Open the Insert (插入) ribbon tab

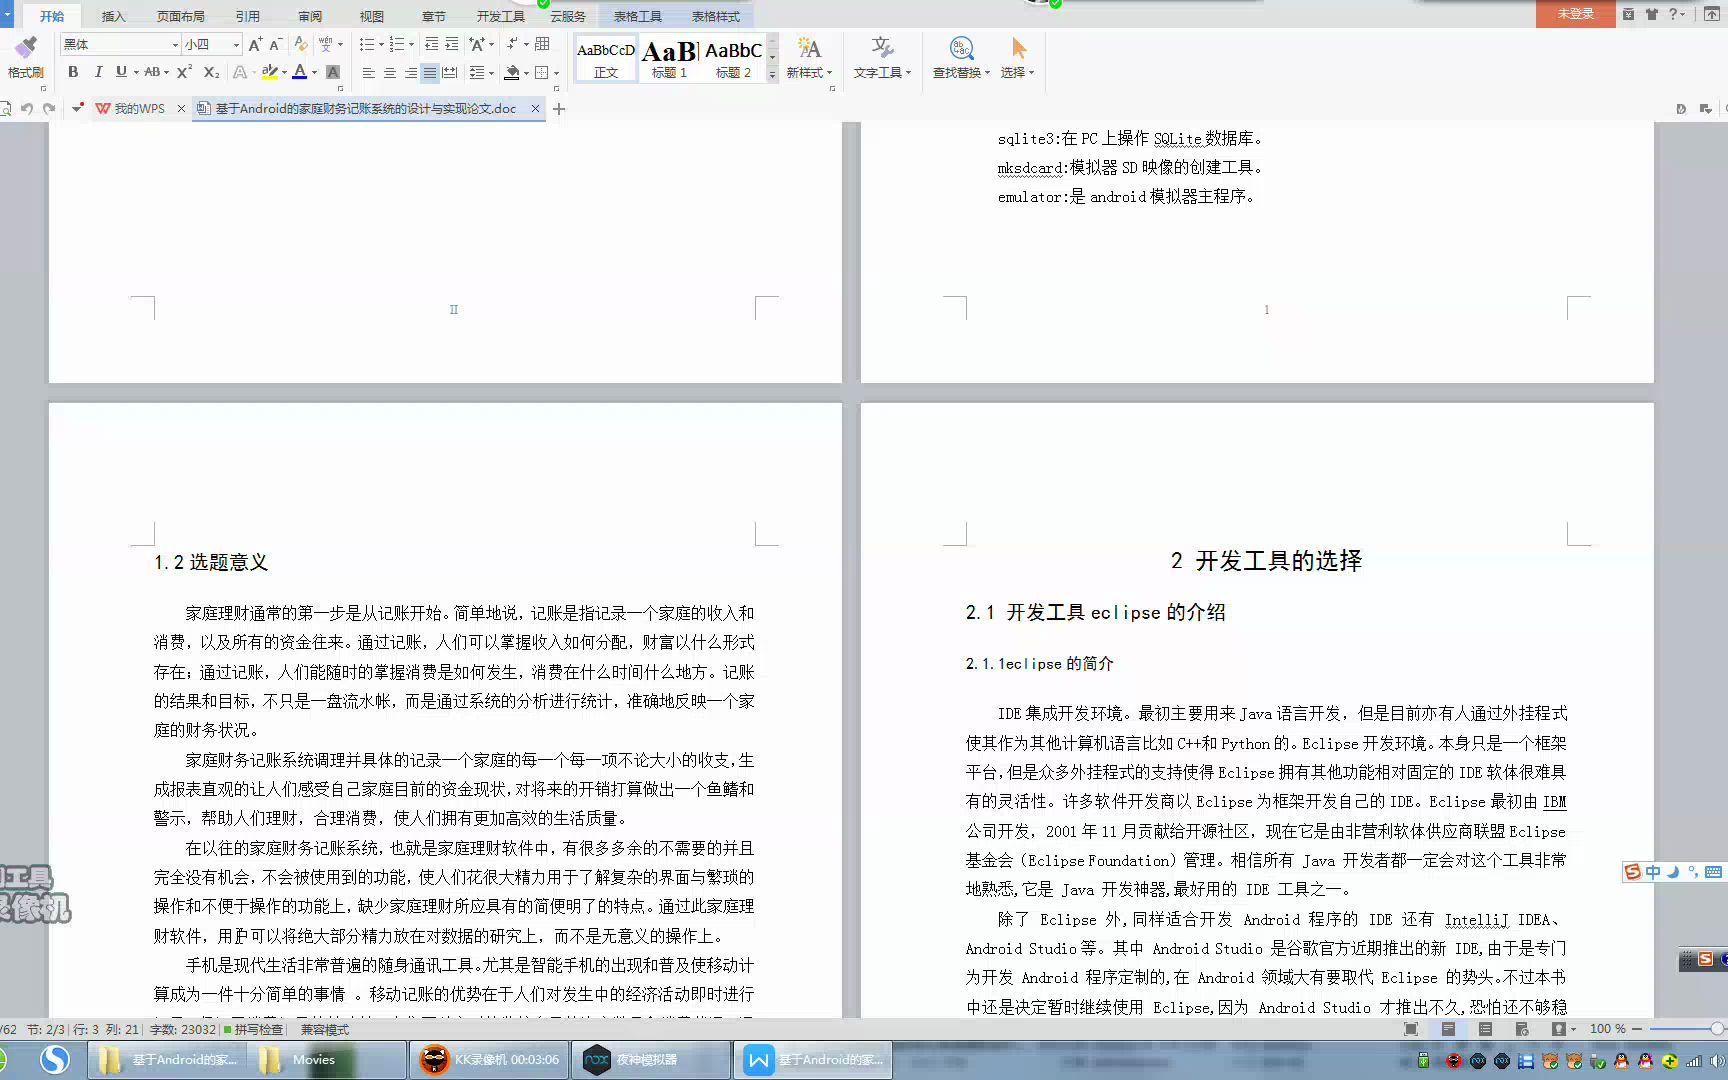[114, 16]
